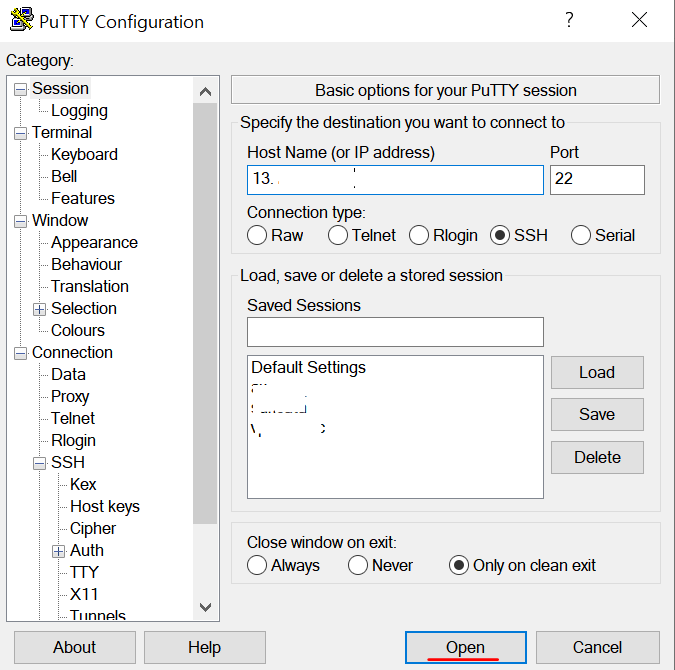This screenshot has width=675, height=670.
Task: Choose Only on clean exit option
Action: 459,565
